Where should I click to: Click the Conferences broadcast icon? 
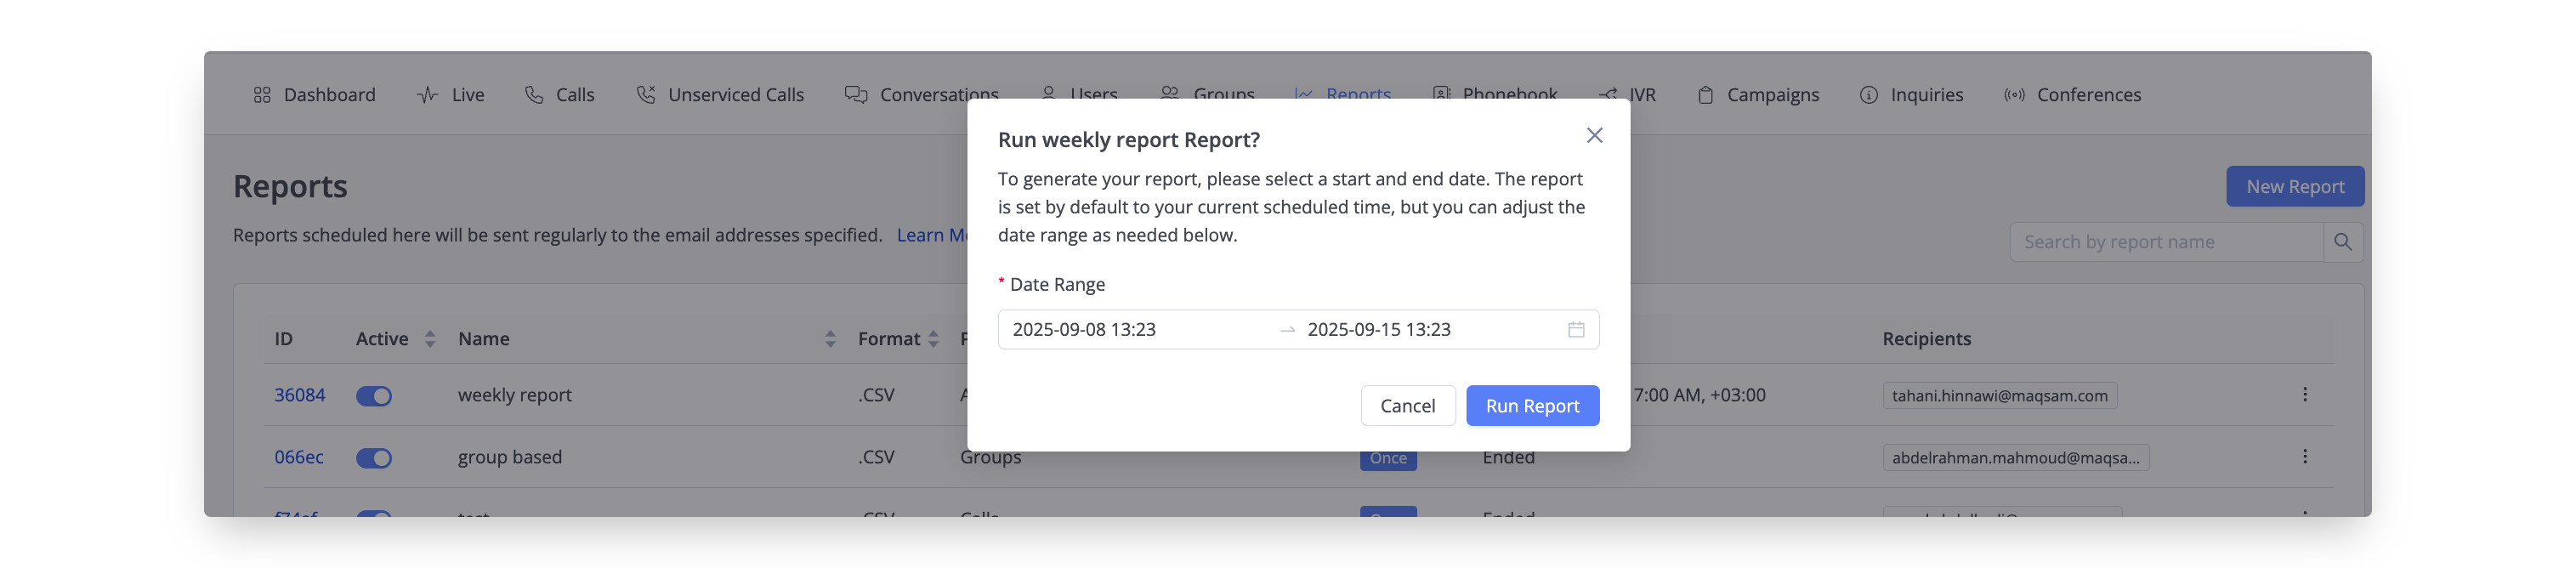tap(2014, 95)
